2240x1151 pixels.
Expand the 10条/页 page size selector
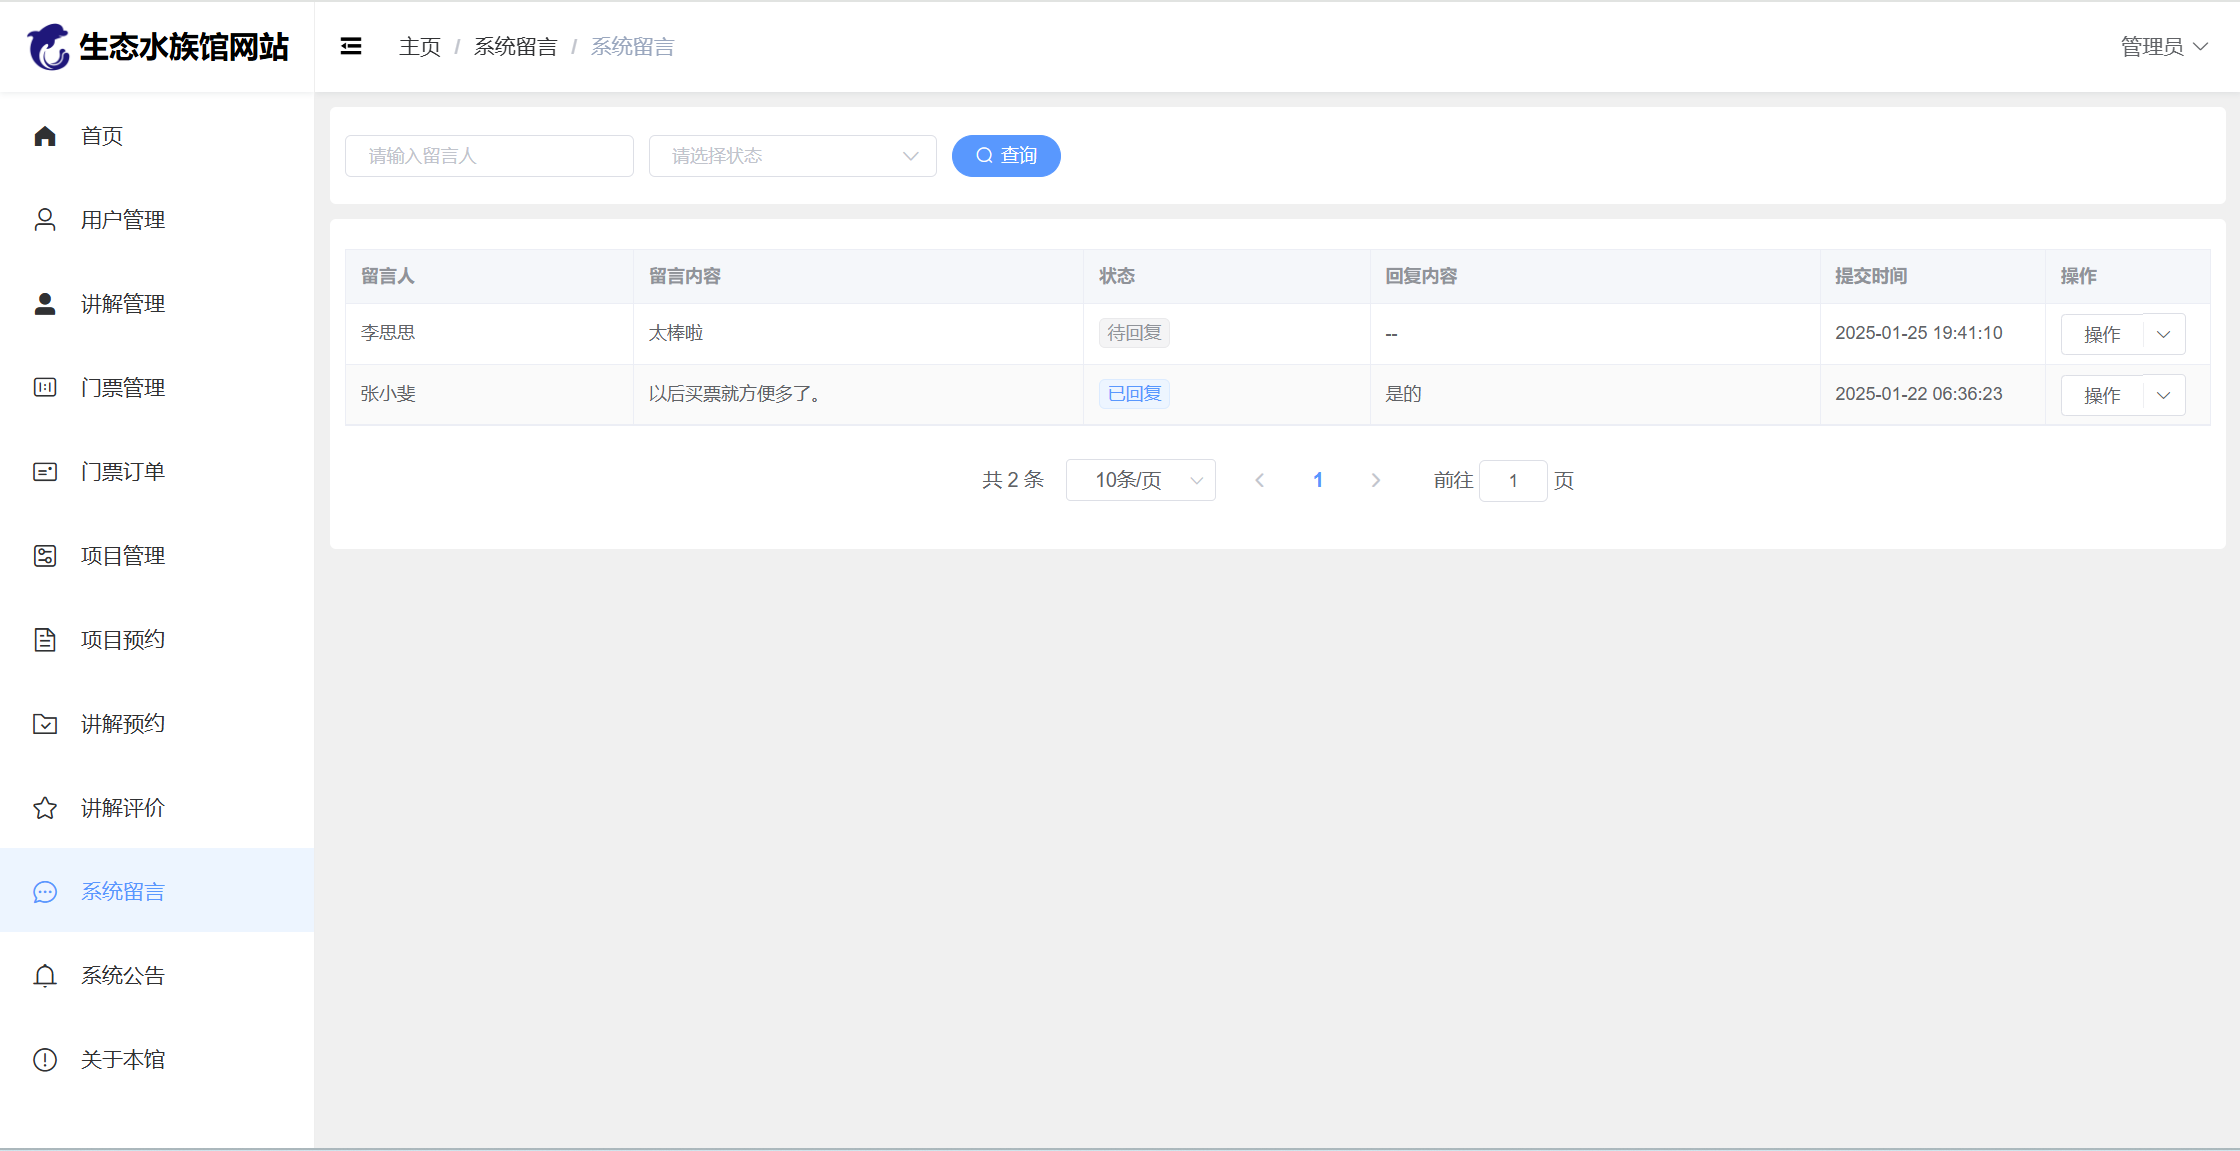click(1140, 481)
